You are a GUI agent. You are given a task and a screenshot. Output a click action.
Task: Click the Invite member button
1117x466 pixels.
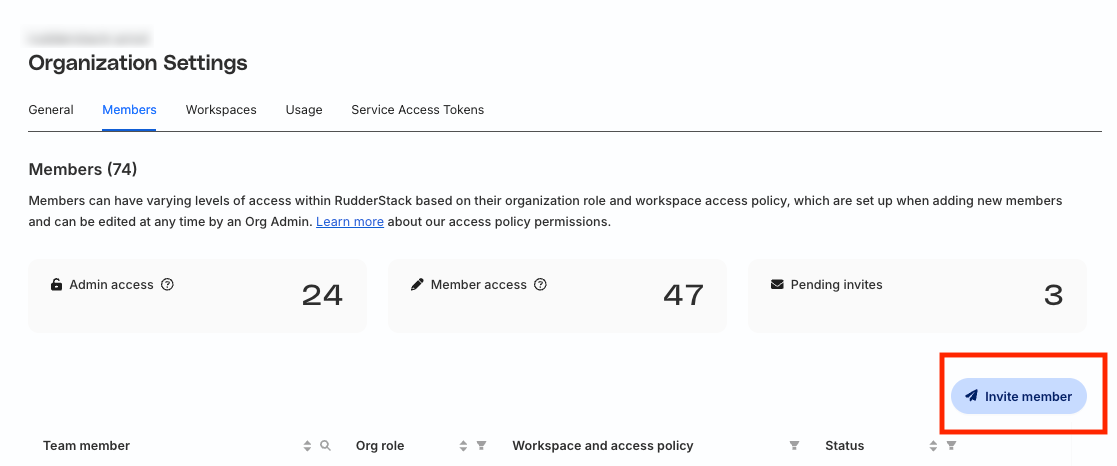(x=1019, y=396)
